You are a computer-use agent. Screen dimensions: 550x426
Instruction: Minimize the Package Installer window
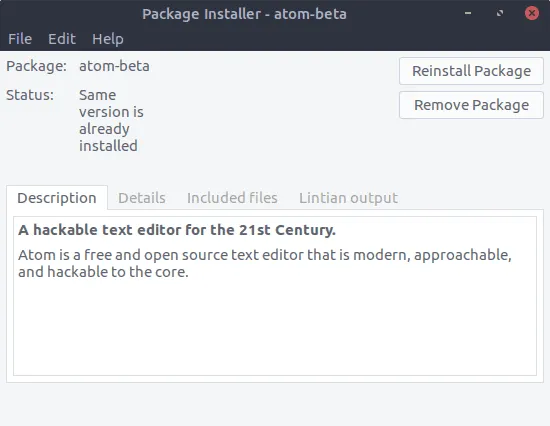pos(468,13)
